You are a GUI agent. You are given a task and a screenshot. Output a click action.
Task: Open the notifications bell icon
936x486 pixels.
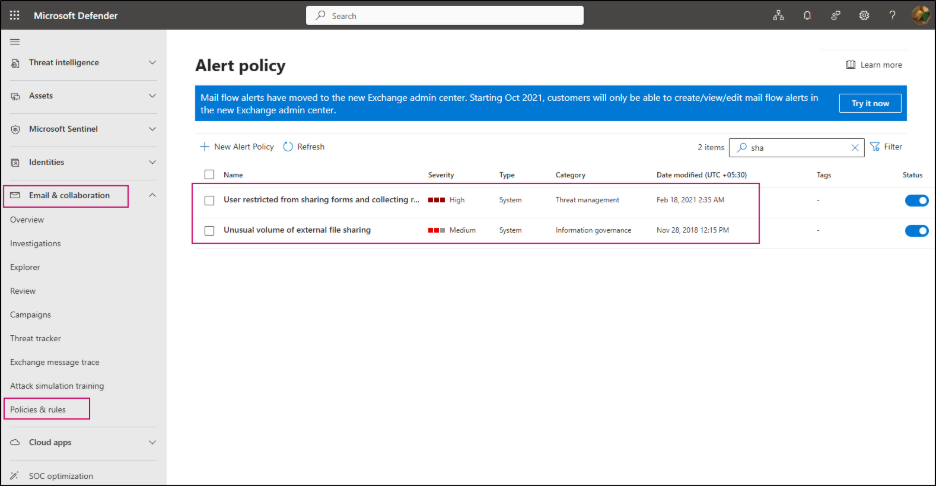point(807,16)
